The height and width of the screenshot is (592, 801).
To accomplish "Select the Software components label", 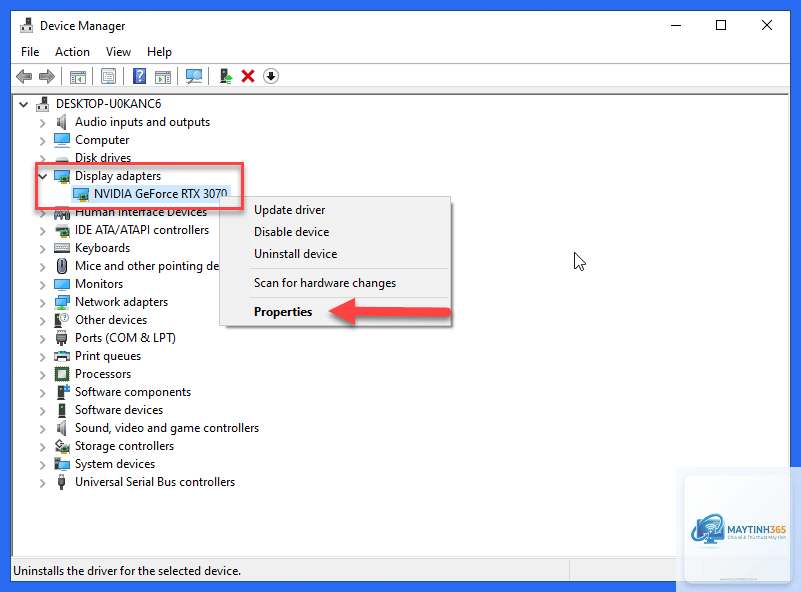I will 133,392.
